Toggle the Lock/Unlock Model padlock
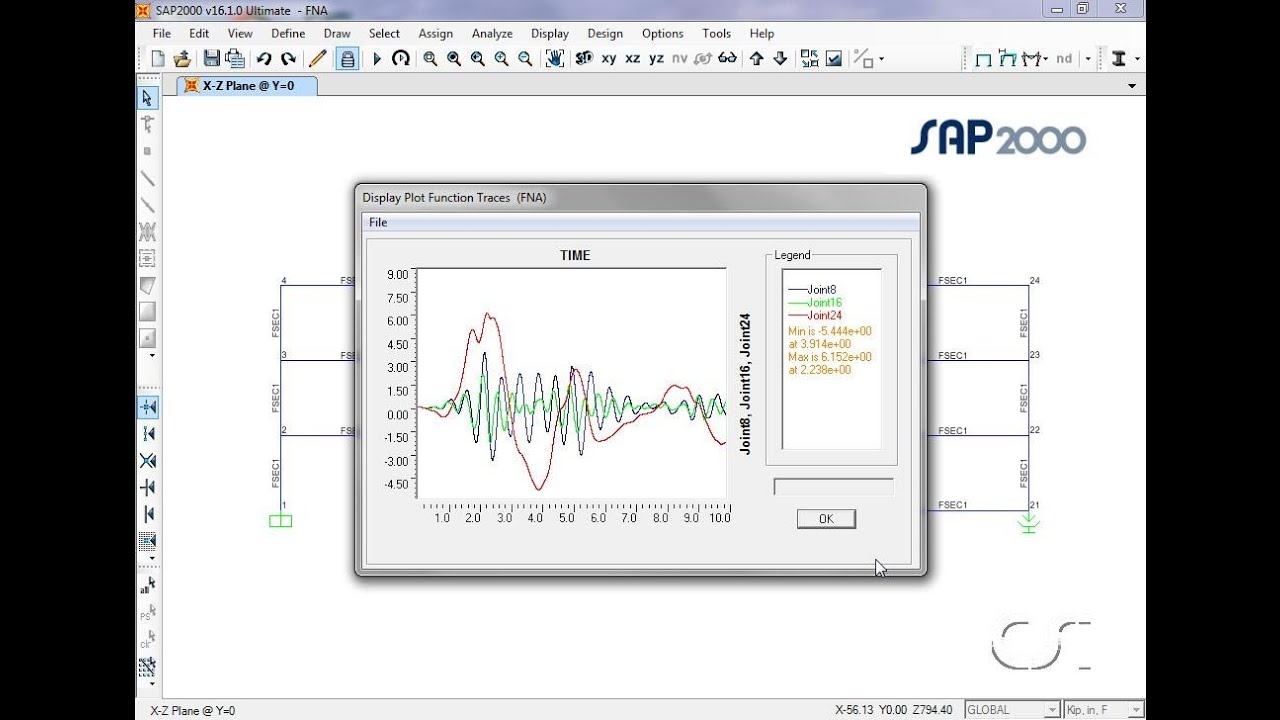The height and width of the screenshot is (720, 1280). (347, 59)
